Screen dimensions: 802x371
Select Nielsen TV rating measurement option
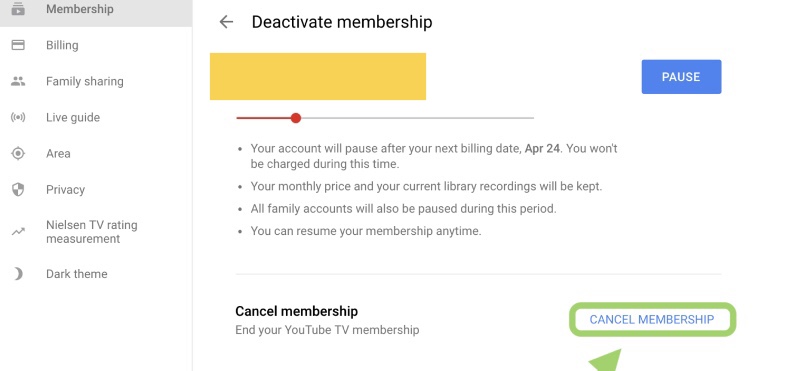point(96,232)
